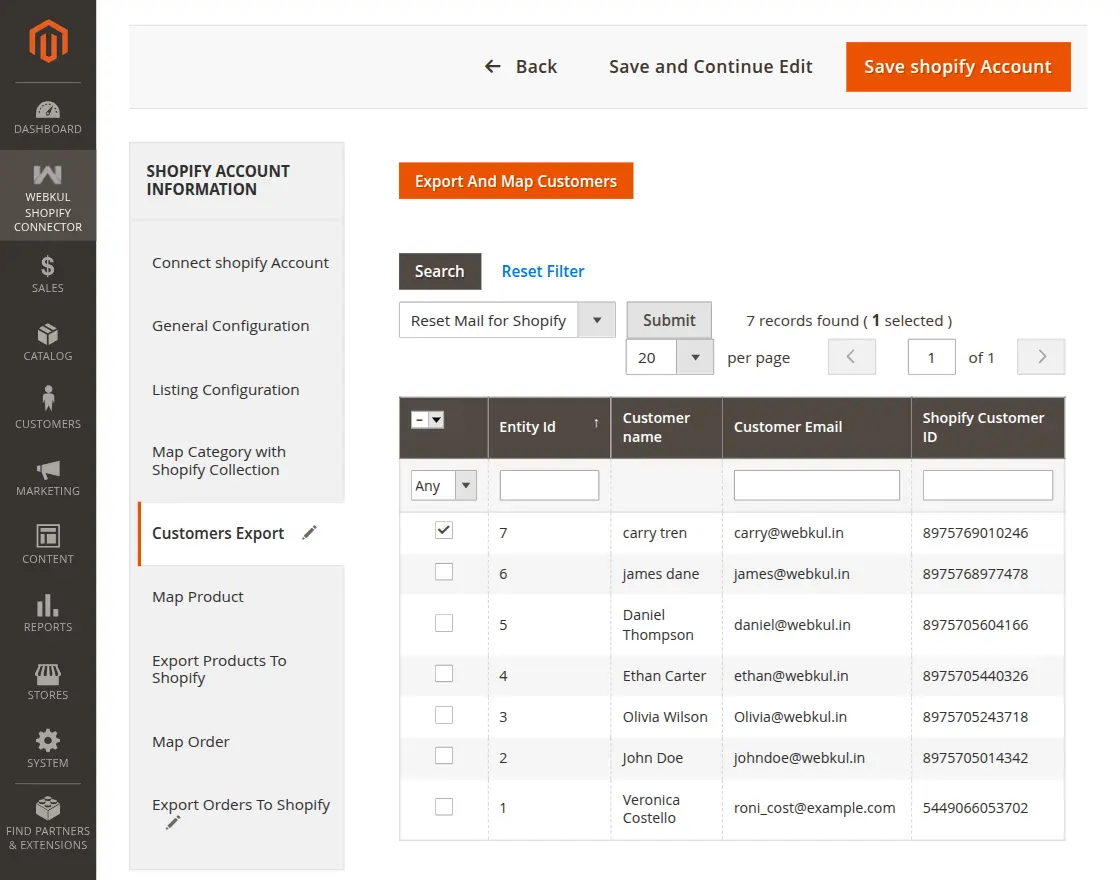The height and width of the screenshot is (880, 1120).
Task: Click pencil icon beside Customers Export
Action: click(x=309, y=533)
